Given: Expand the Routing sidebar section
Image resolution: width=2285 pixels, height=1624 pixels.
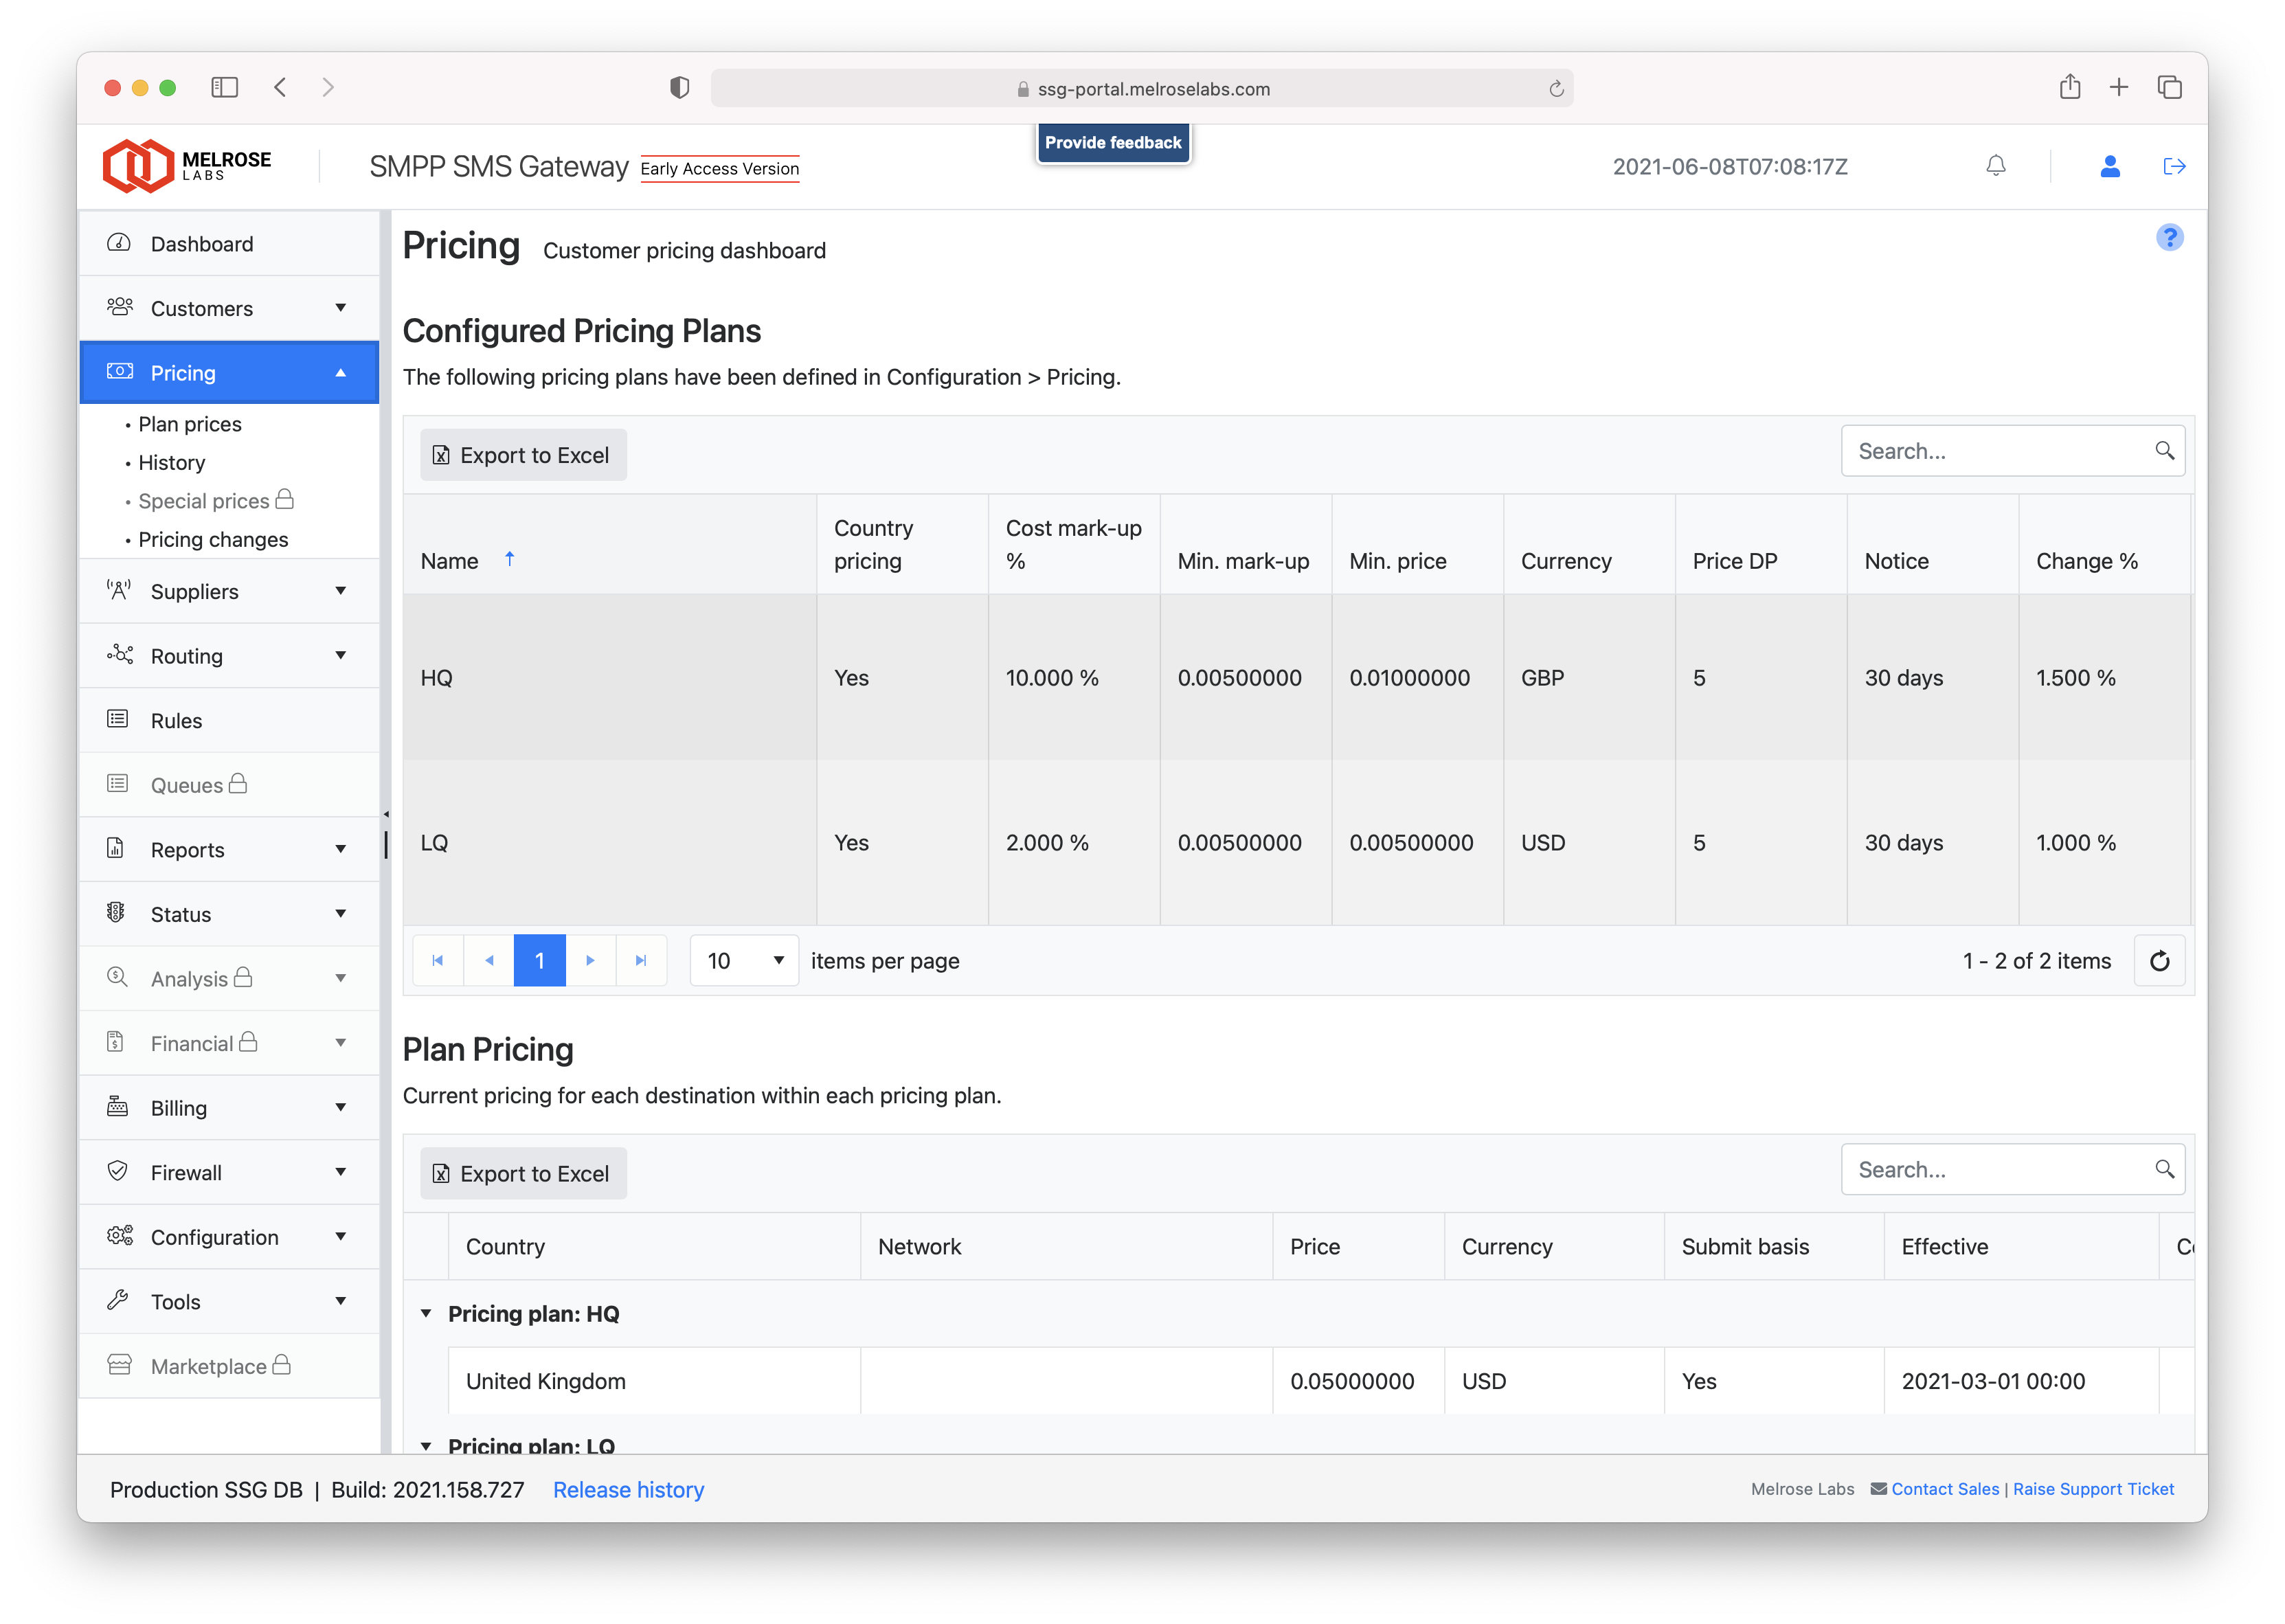Looking at the screenshot, I should [229, 656].
